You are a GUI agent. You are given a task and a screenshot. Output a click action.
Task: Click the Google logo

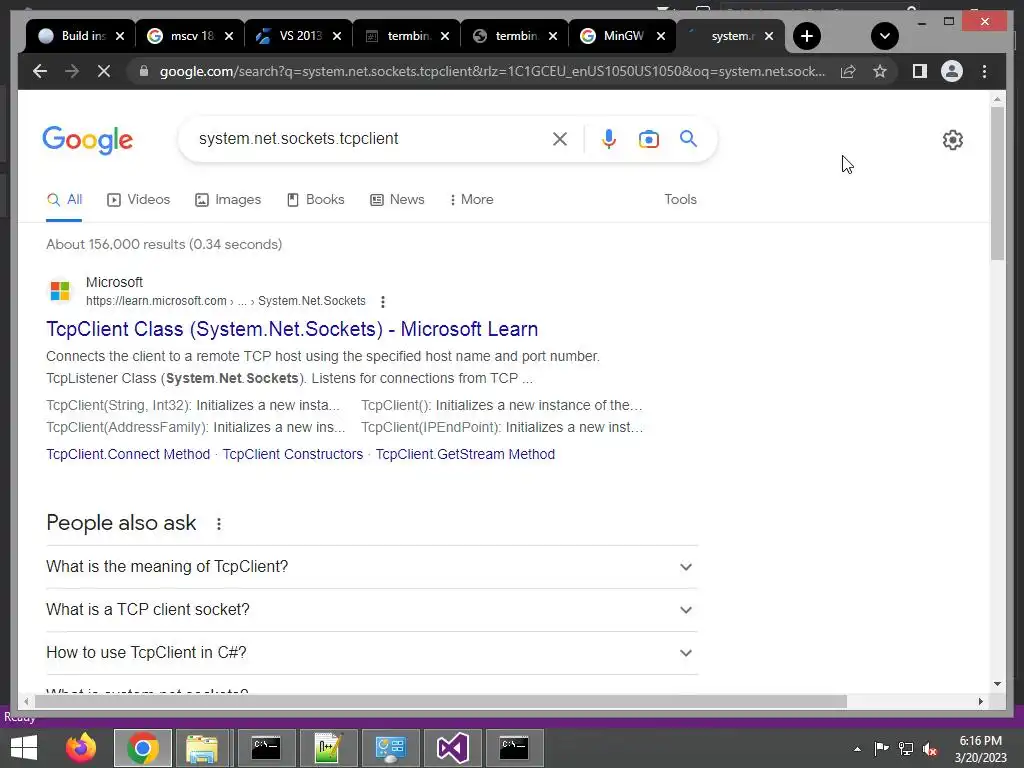(88, 140)
